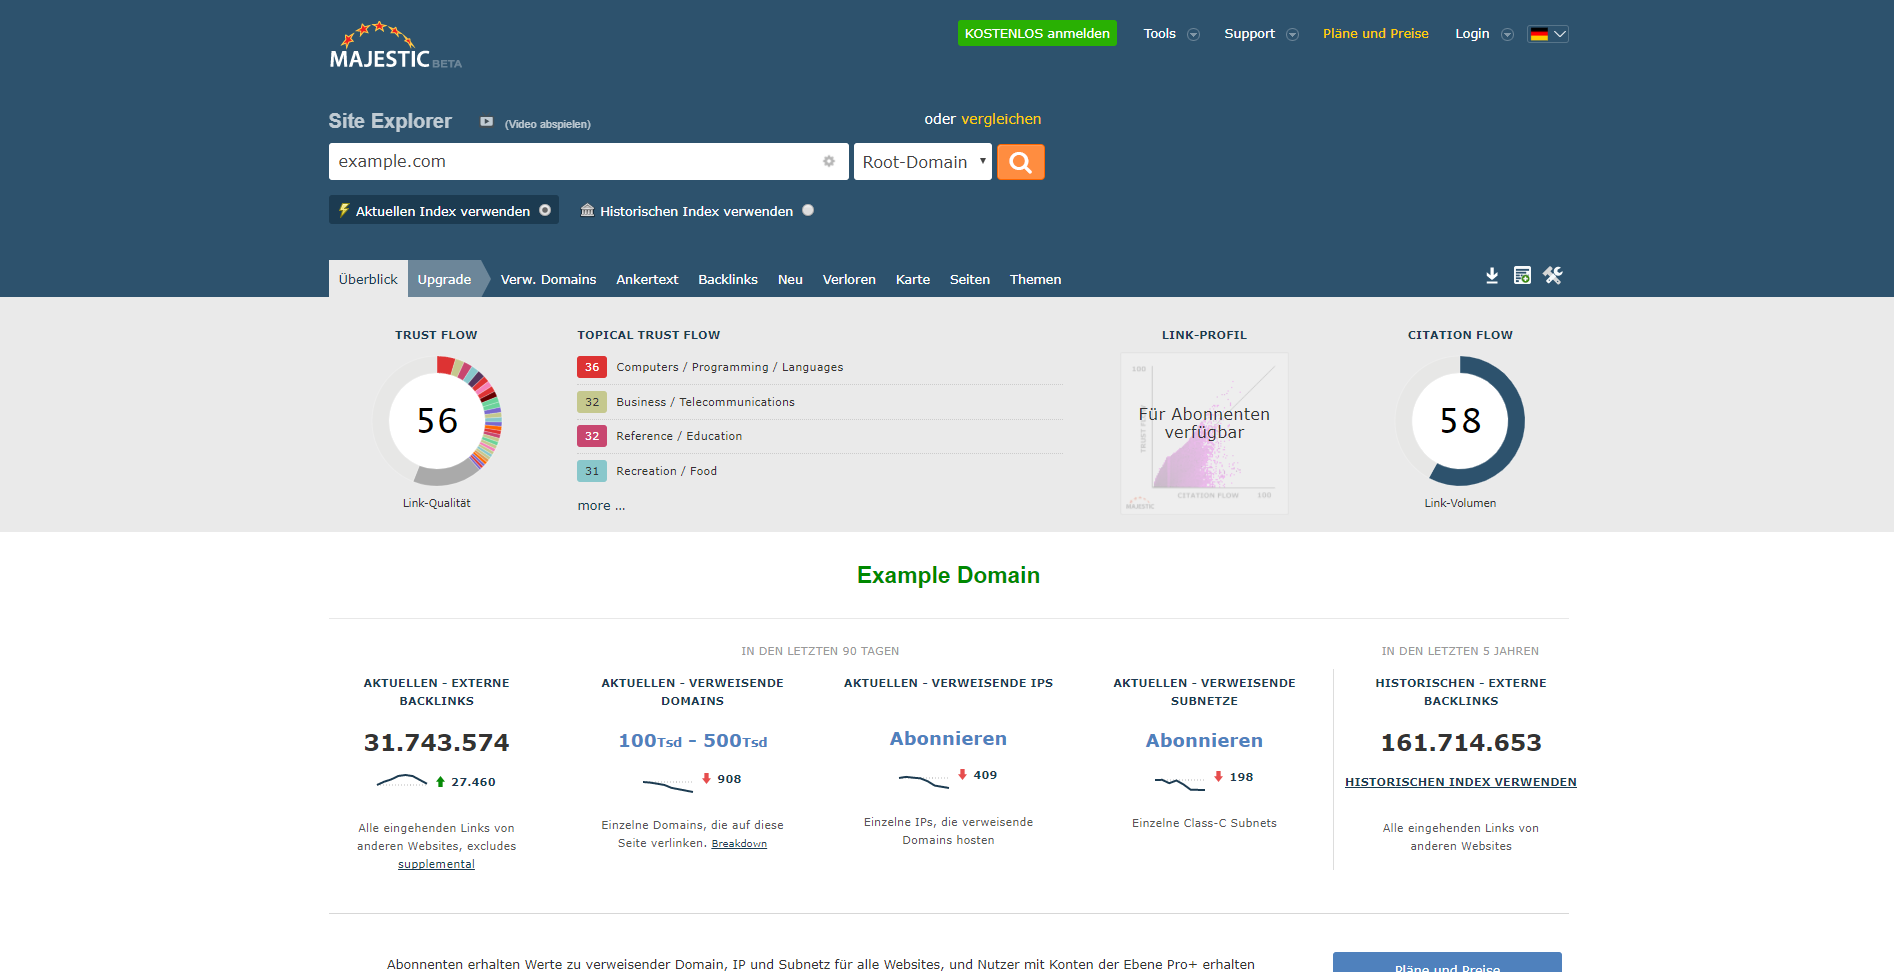Viewport: 1894px width, 972px height.
Task: Open Pläne und Preise in header
Action: pyautogui.click(x=1375, y=33)
